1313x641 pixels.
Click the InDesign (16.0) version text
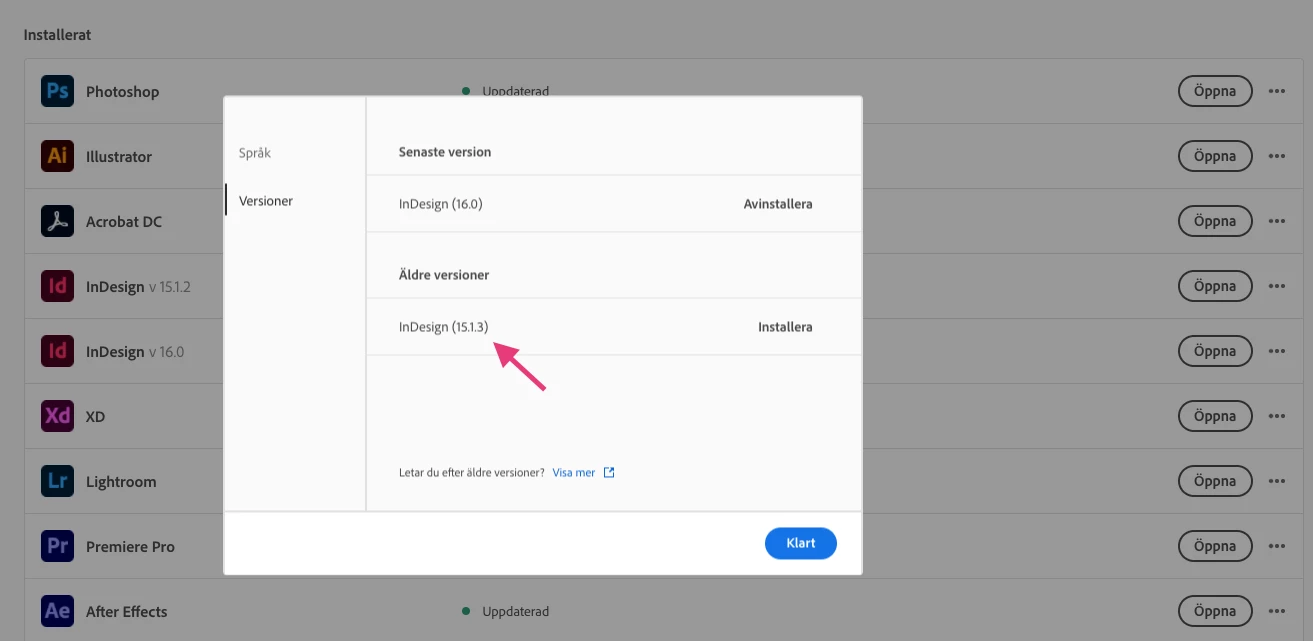[x=441, y=204]
